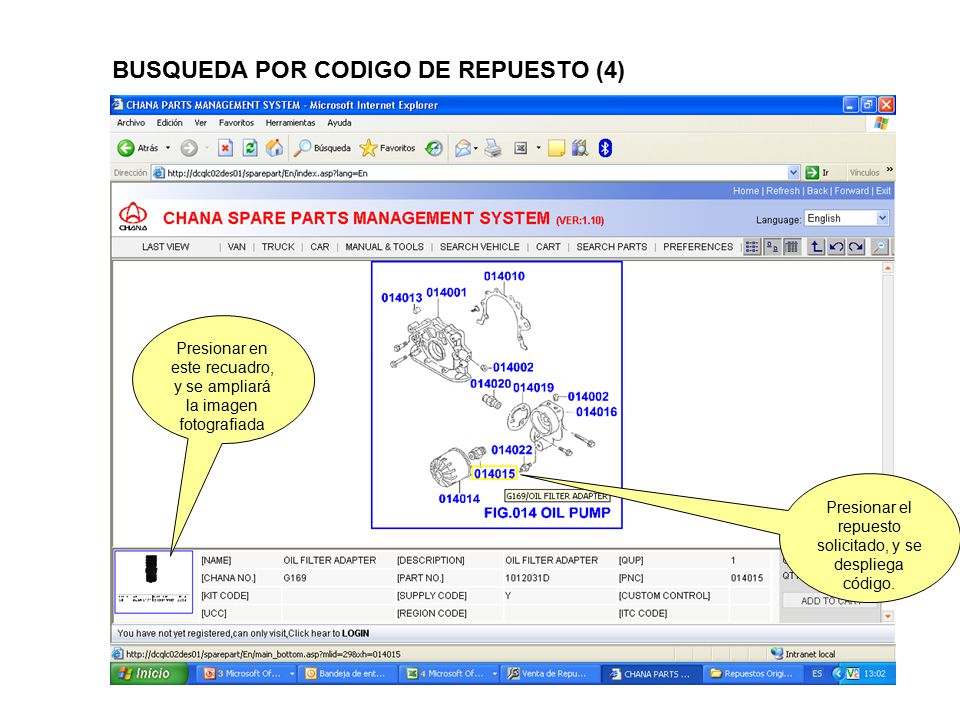Click in the address bar URL field
960x720 pixels.
(x=471, y=173)
